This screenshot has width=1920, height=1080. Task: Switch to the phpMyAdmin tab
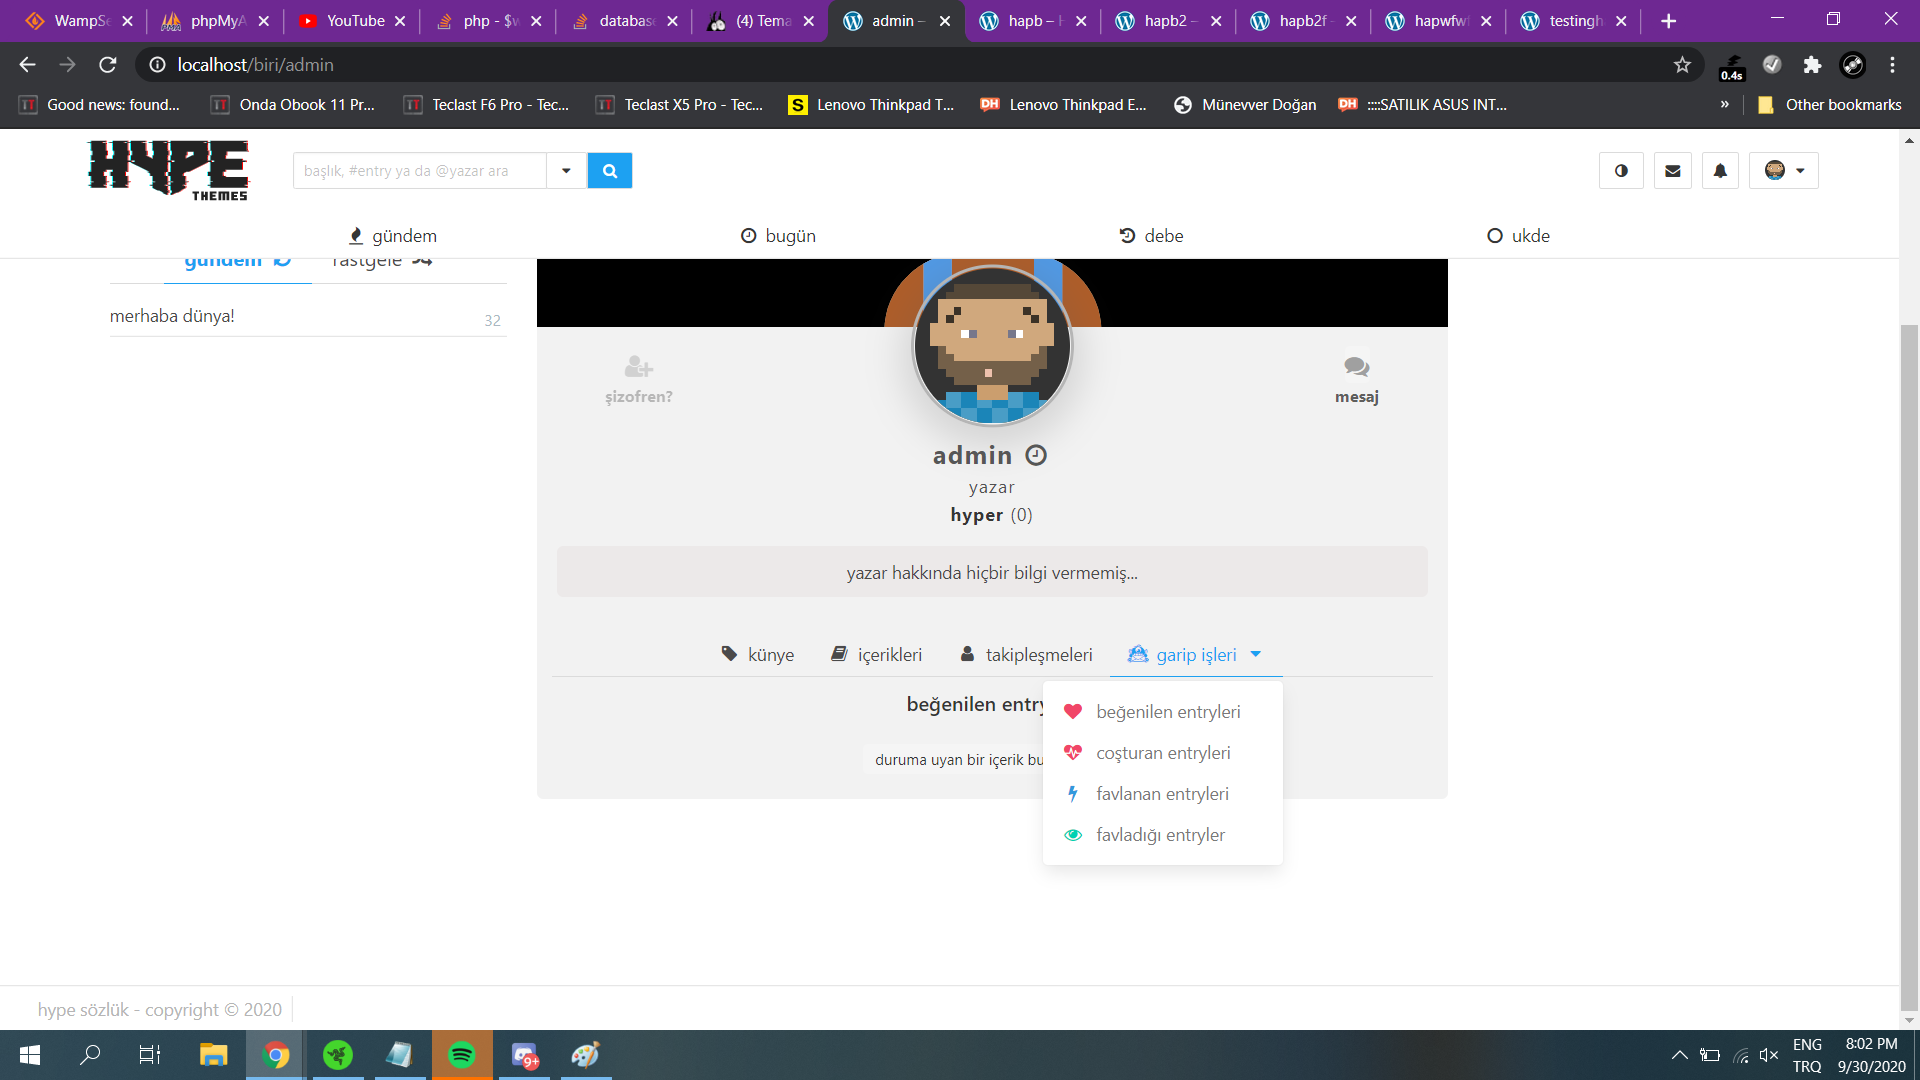216,21
